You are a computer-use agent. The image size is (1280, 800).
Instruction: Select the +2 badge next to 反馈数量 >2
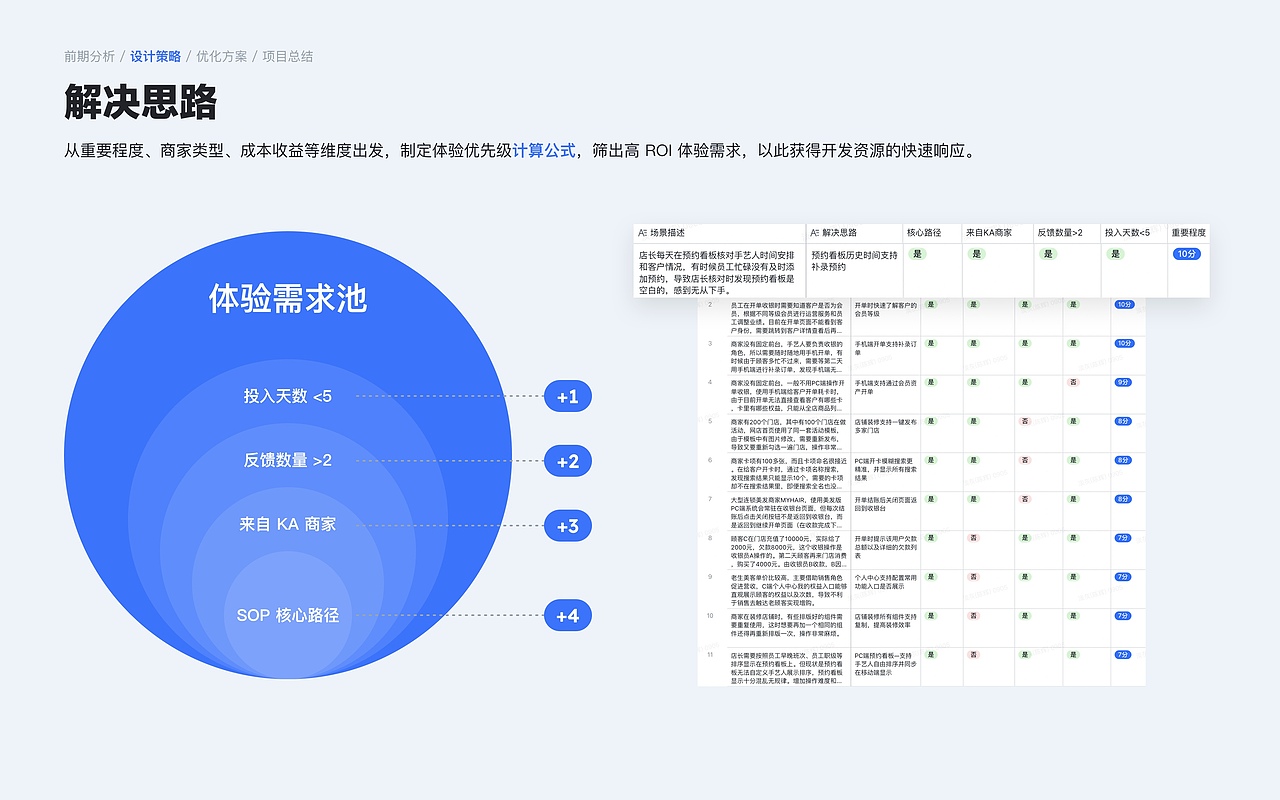[567, 461]
